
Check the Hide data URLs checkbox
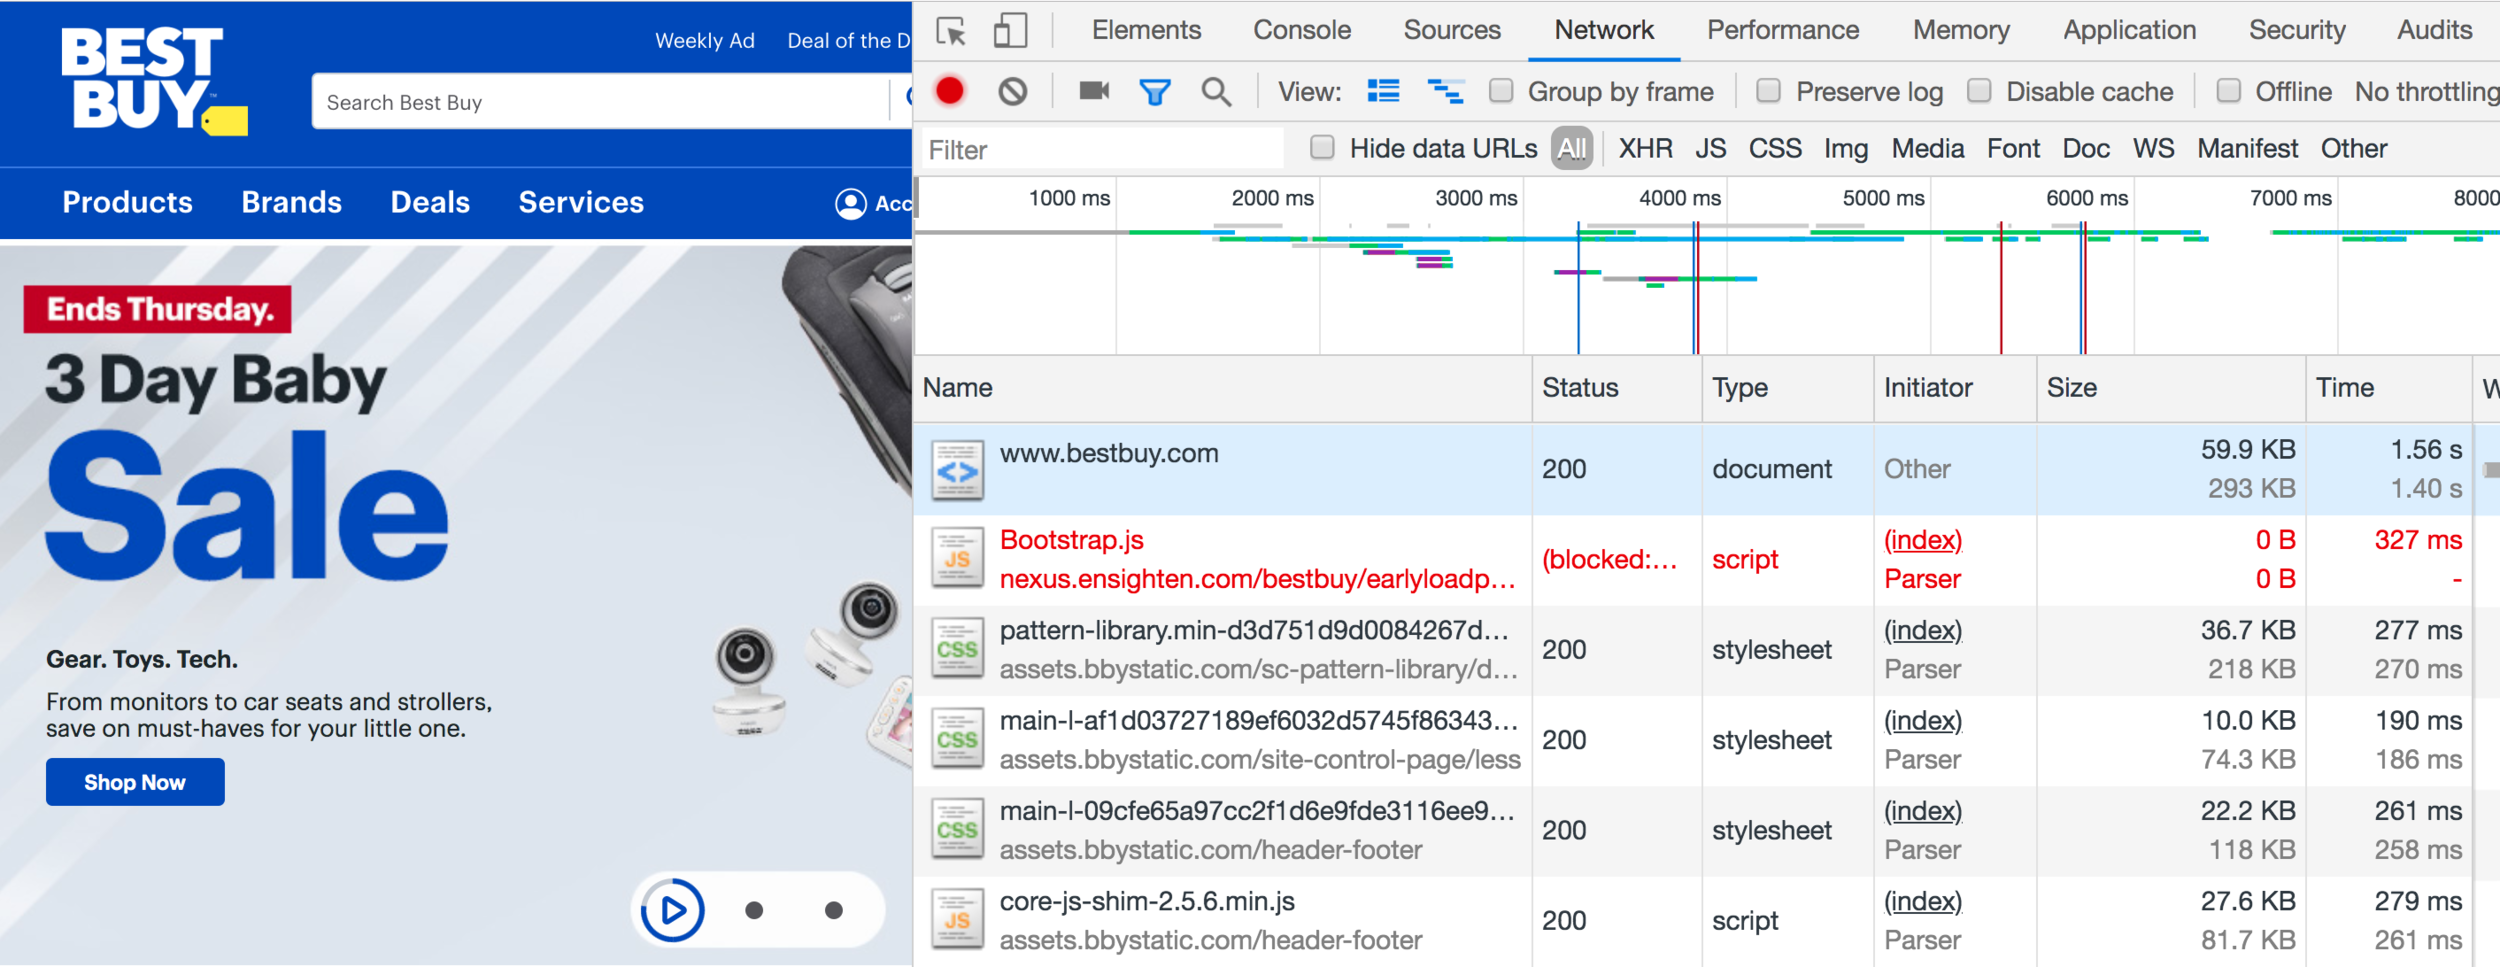[1322, 148]
